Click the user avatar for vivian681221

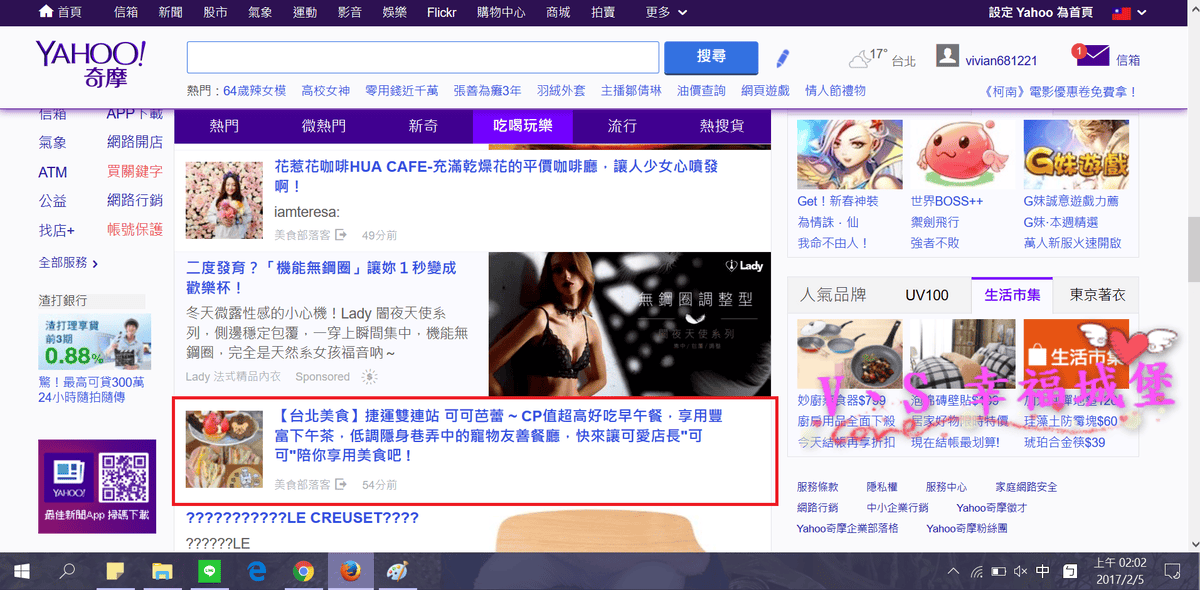[947, 56]
